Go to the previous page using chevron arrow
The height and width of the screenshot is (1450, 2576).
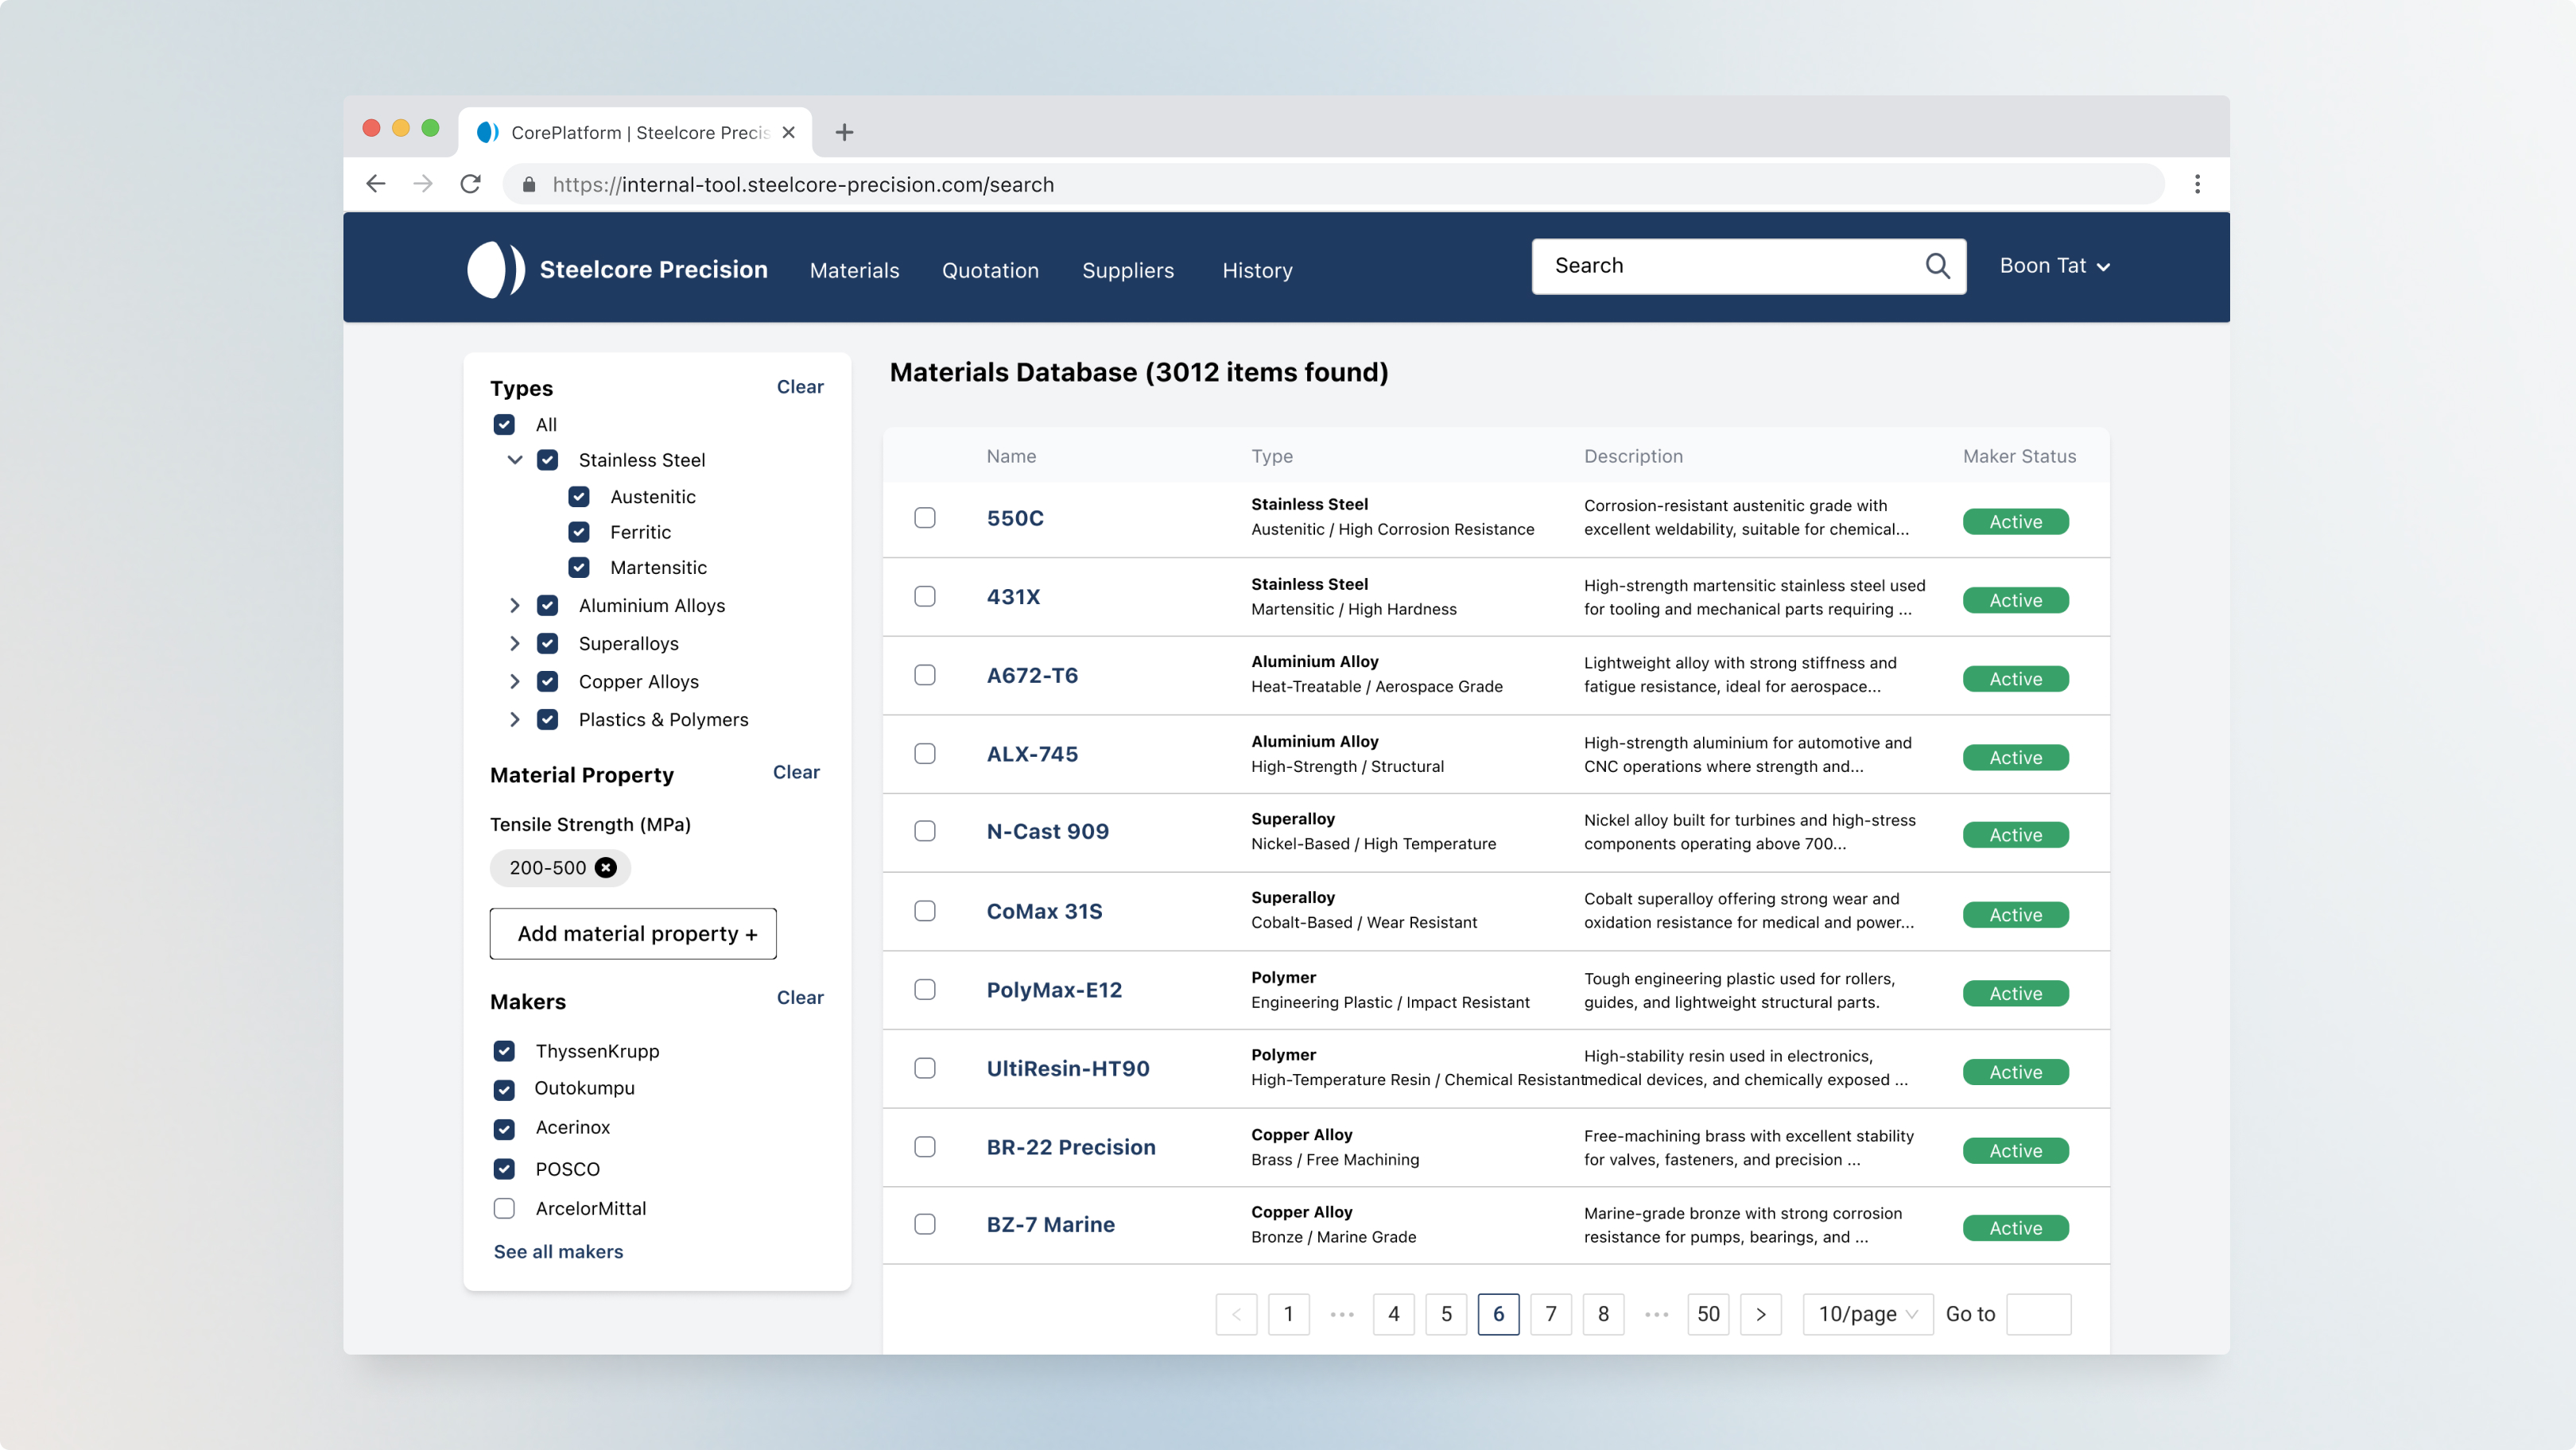pyautogui.click(x=1236, y=1314)
